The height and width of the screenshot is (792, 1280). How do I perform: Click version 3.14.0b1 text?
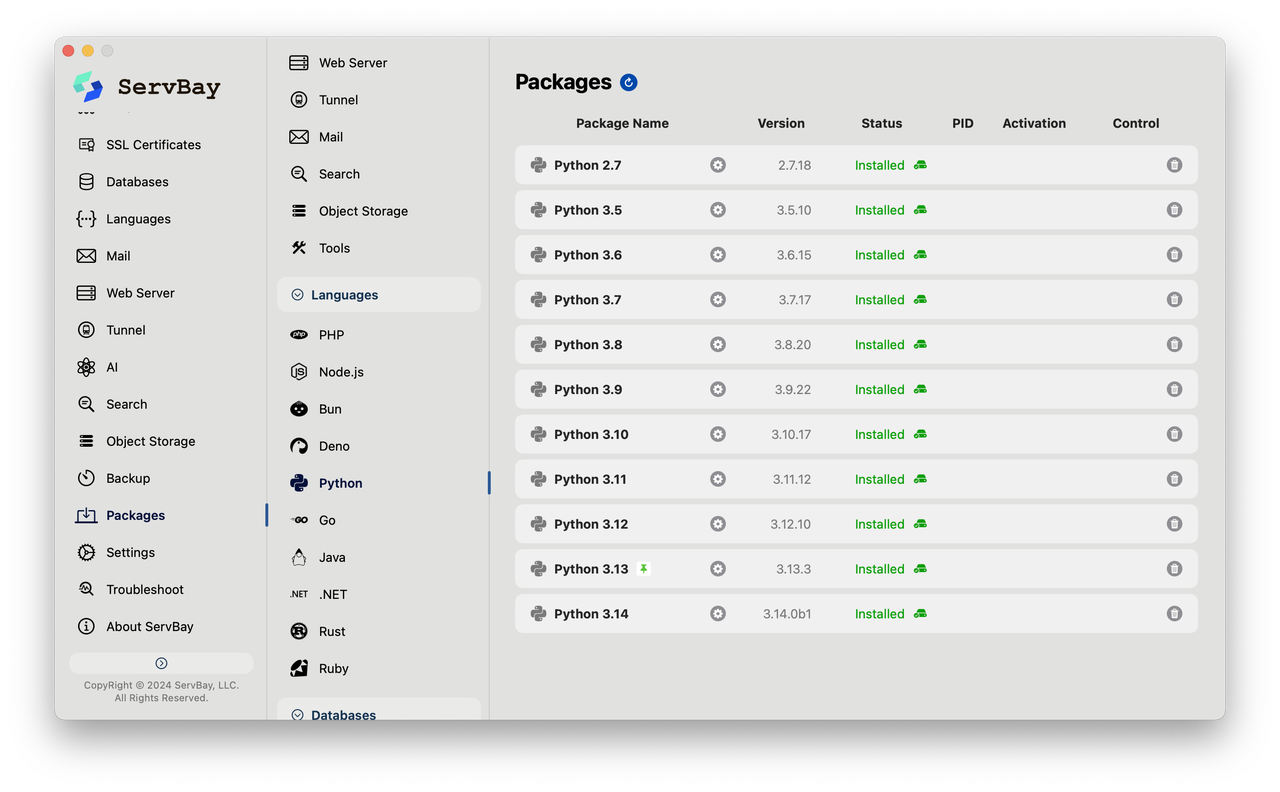coord(787,614)
